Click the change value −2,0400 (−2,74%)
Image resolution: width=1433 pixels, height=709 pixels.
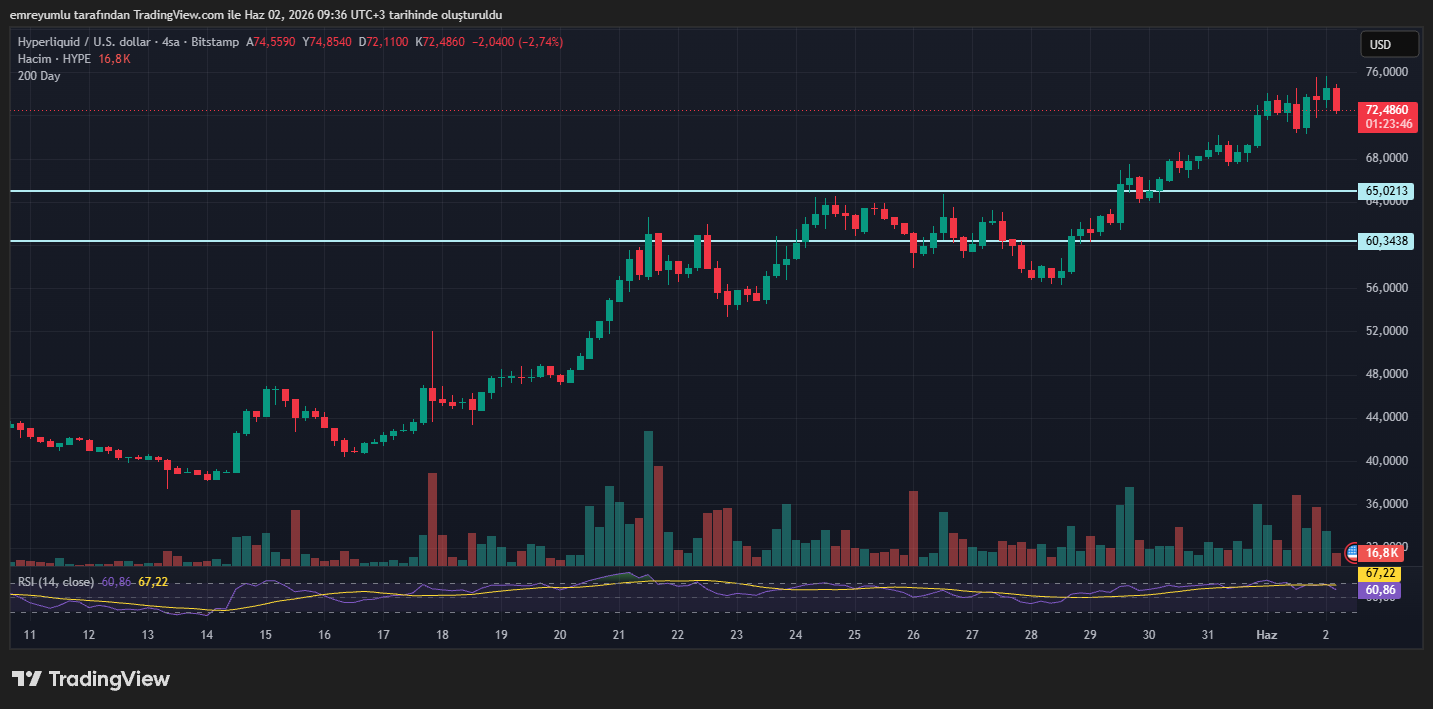[x=520, y=42]
